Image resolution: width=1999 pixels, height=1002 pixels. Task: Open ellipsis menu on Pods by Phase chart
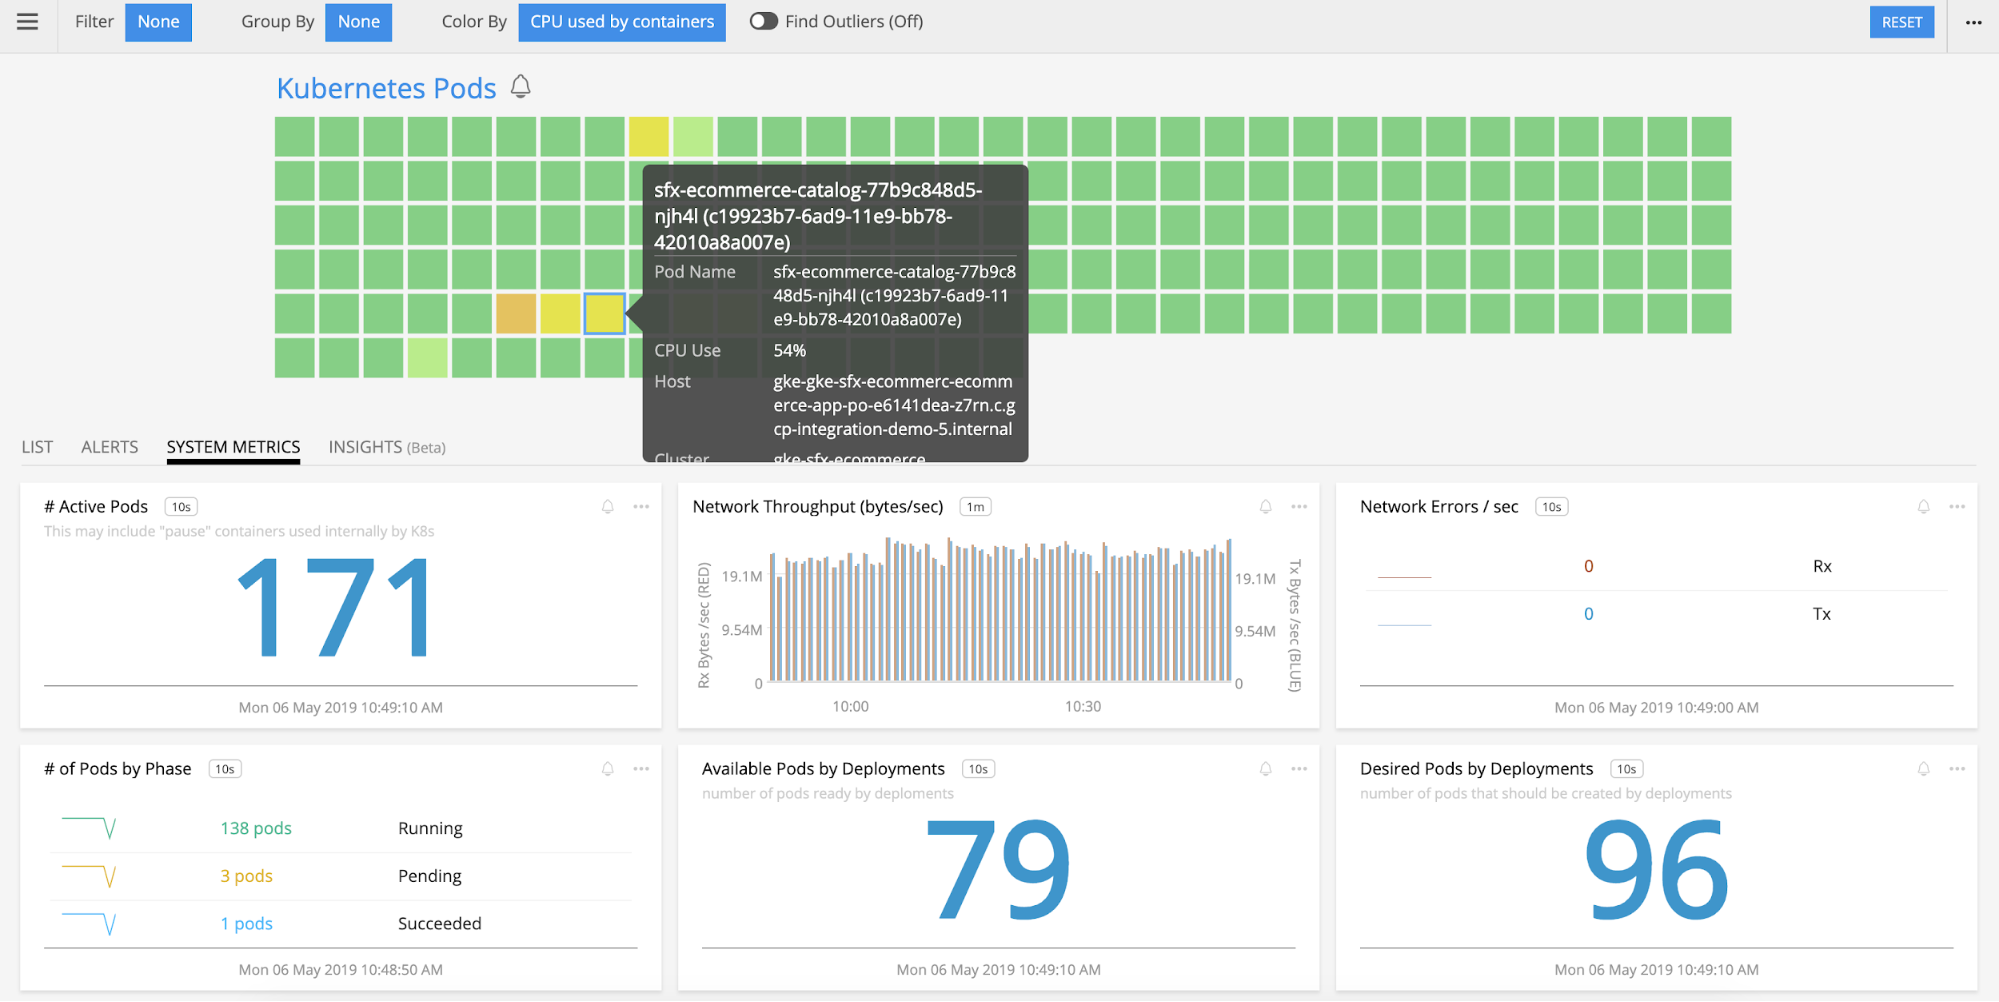pos(641,769)
